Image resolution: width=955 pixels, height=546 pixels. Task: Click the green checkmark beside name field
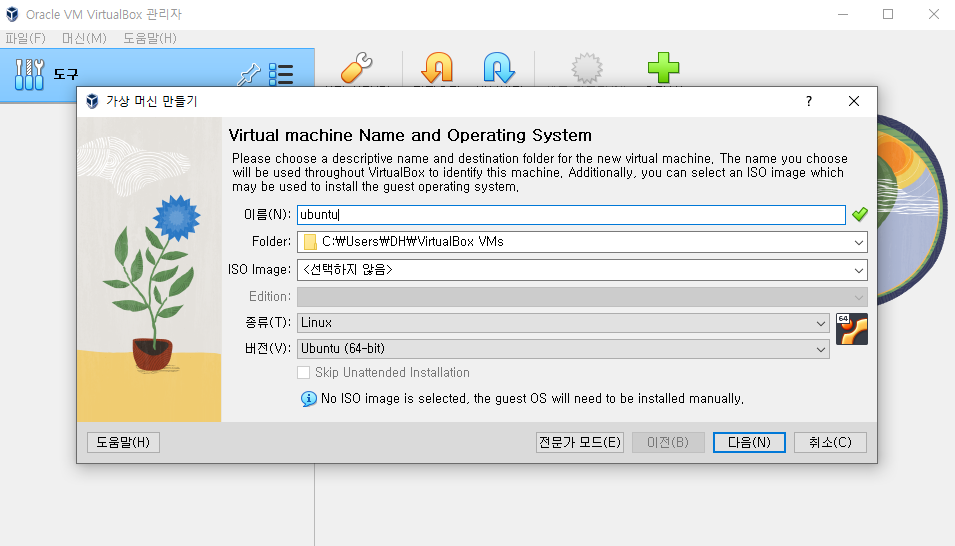[x=859, y=214]
